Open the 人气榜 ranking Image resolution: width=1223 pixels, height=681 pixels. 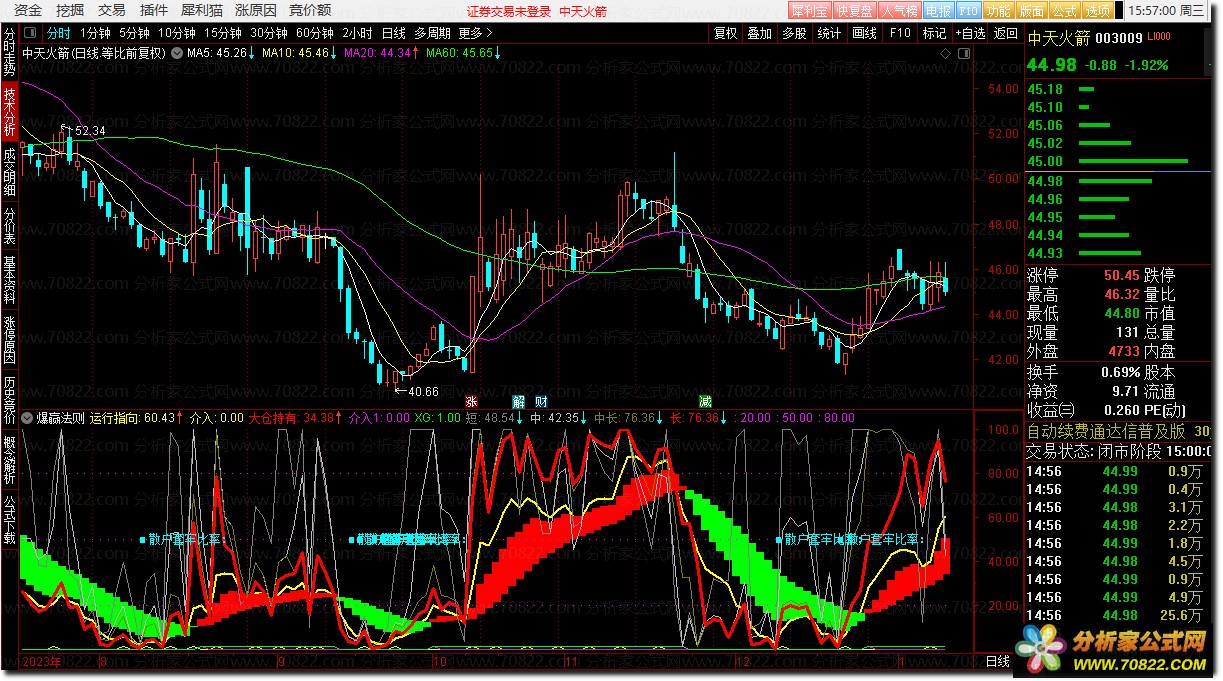coord(898,10)
